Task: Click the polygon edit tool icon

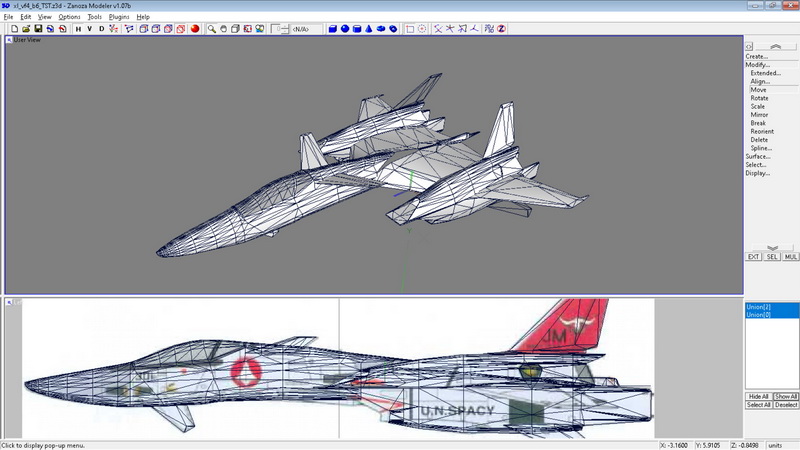Action: 462,29
